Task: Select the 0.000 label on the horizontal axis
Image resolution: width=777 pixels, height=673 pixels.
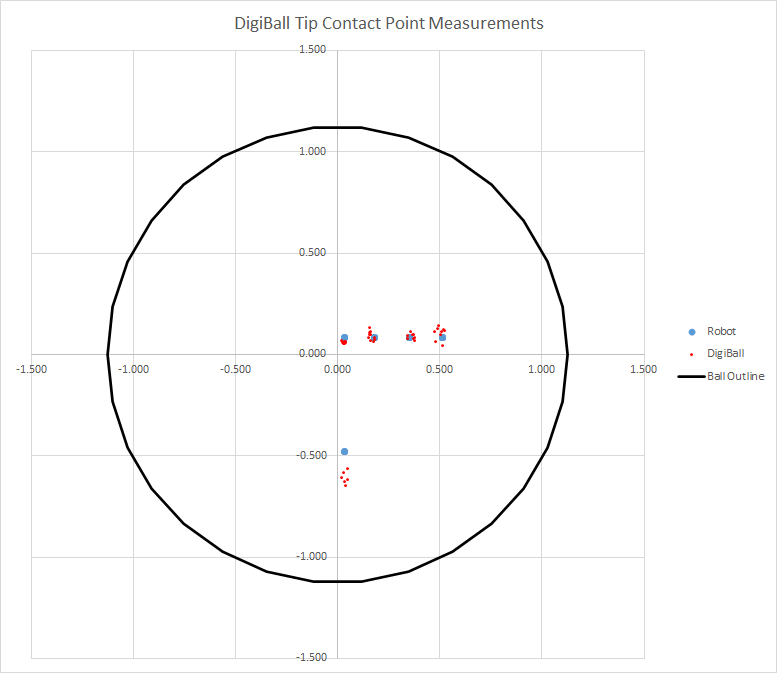Action: coord(338,369)
